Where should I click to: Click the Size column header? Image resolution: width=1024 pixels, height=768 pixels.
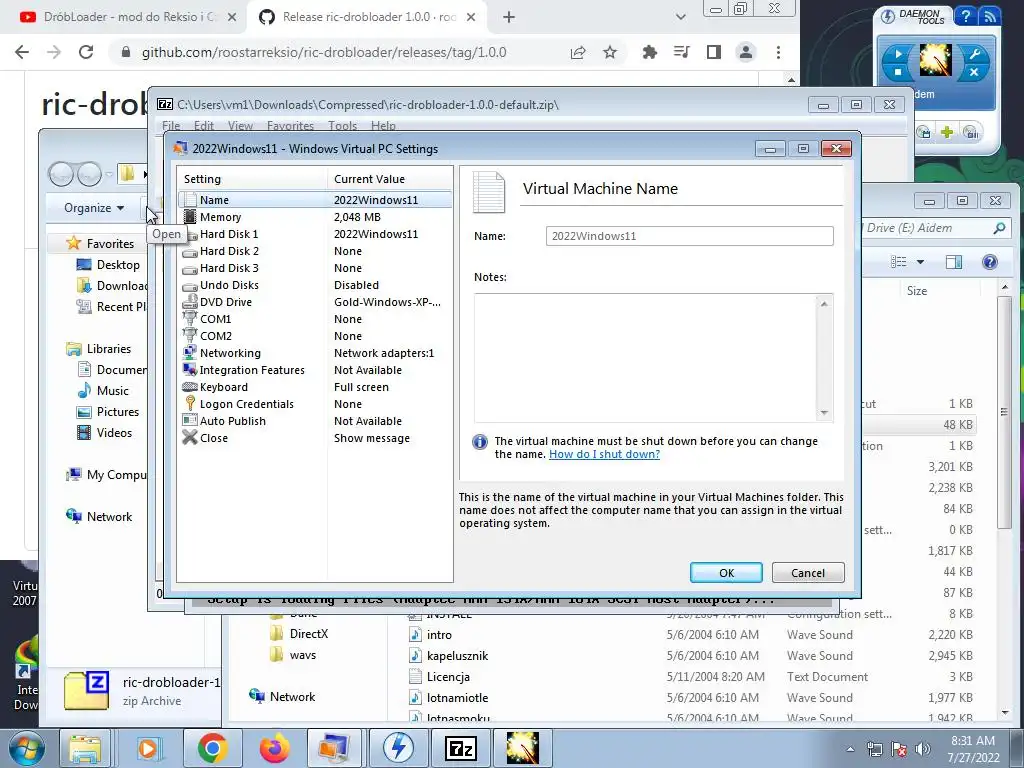916,291
